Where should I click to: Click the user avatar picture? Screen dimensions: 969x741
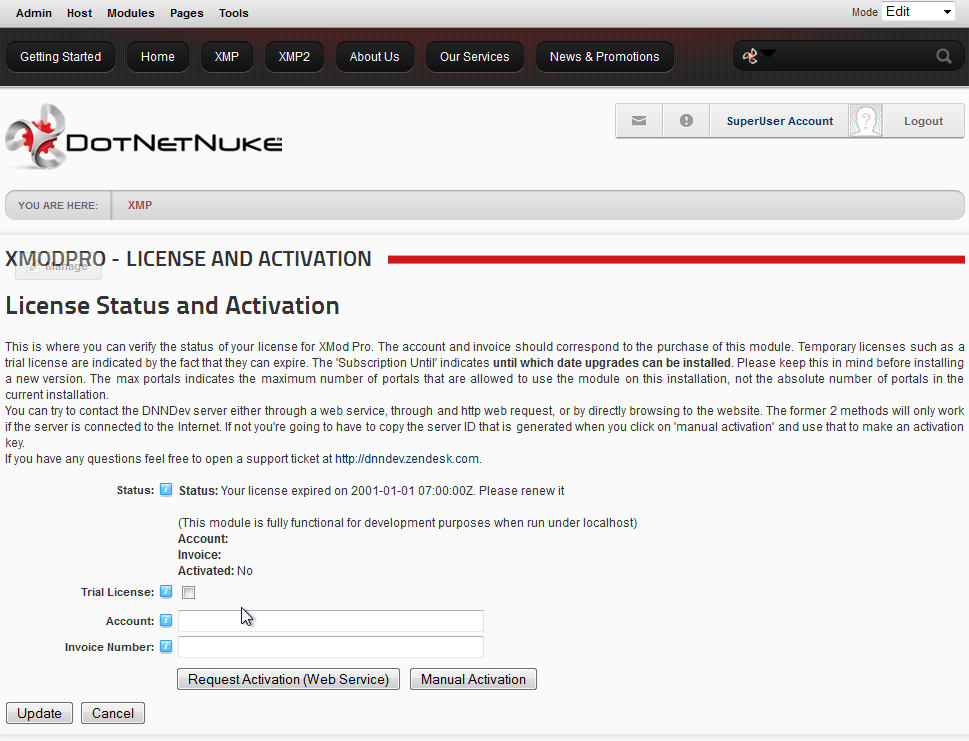tap(866, 121)
